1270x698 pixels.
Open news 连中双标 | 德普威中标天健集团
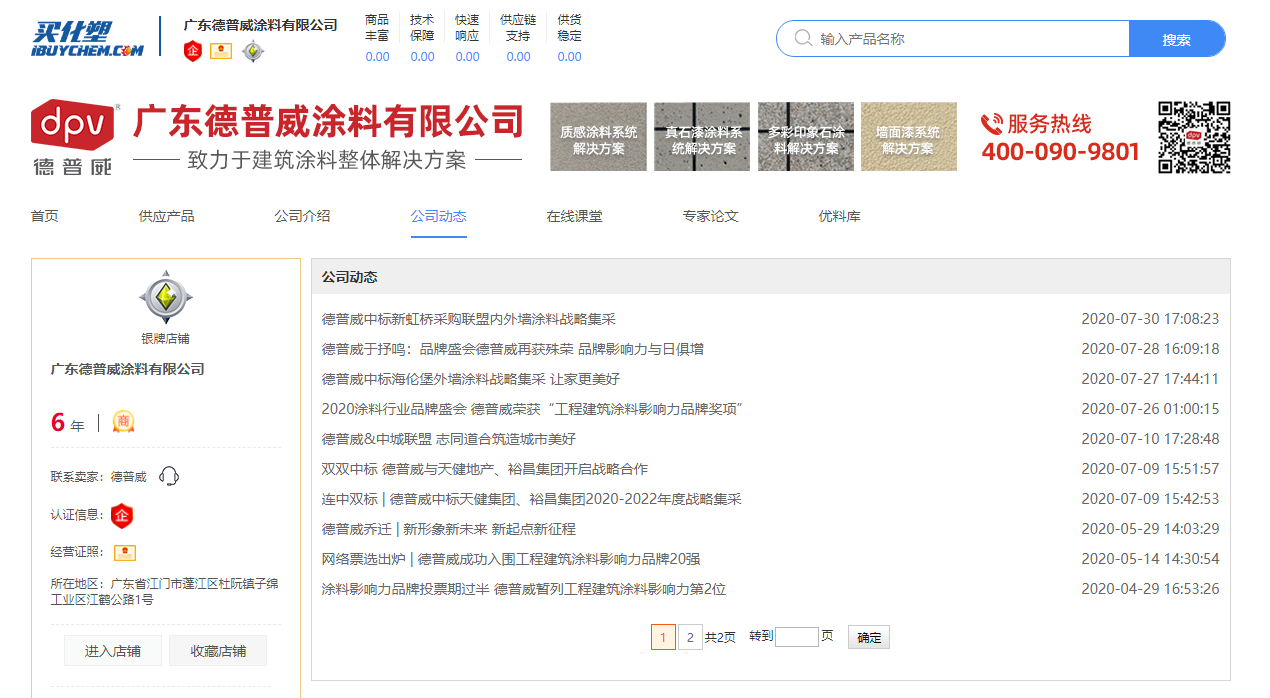click(x=532, y=499)
